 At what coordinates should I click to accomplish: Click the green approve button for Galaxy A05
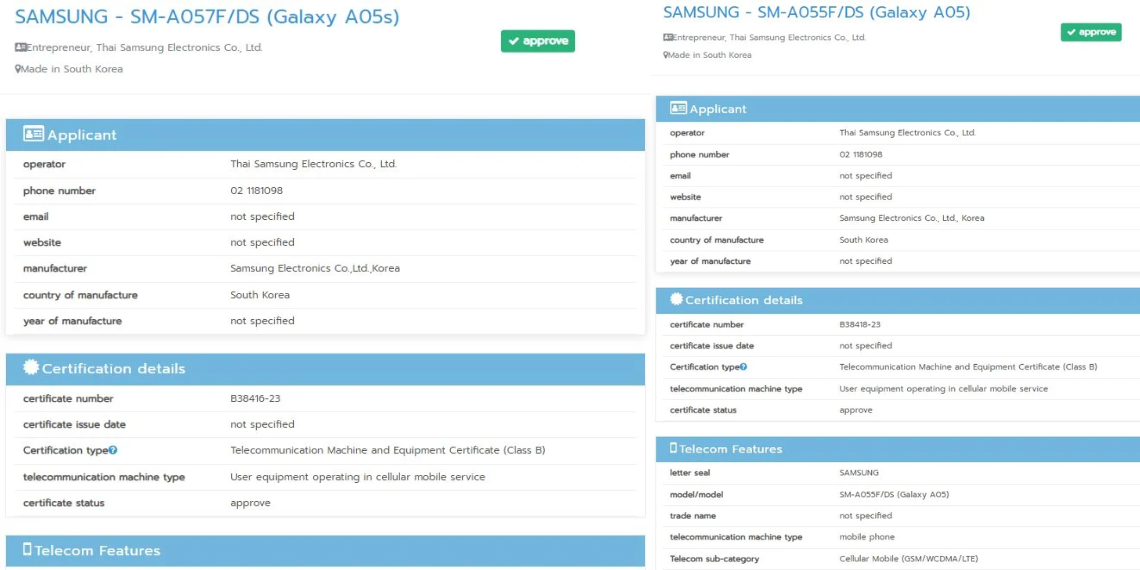point(1091,32)
